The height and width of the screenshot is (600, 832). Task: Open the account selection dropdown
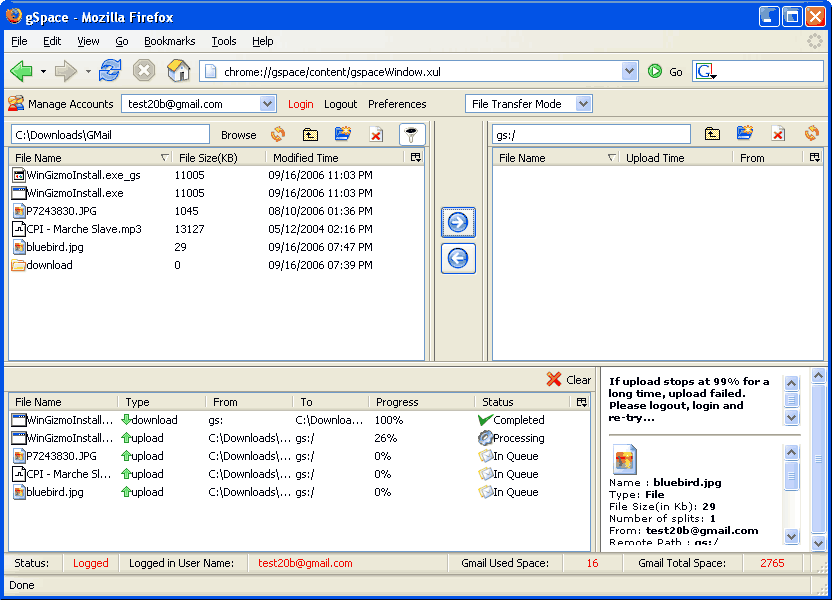[x=267, y=103]
